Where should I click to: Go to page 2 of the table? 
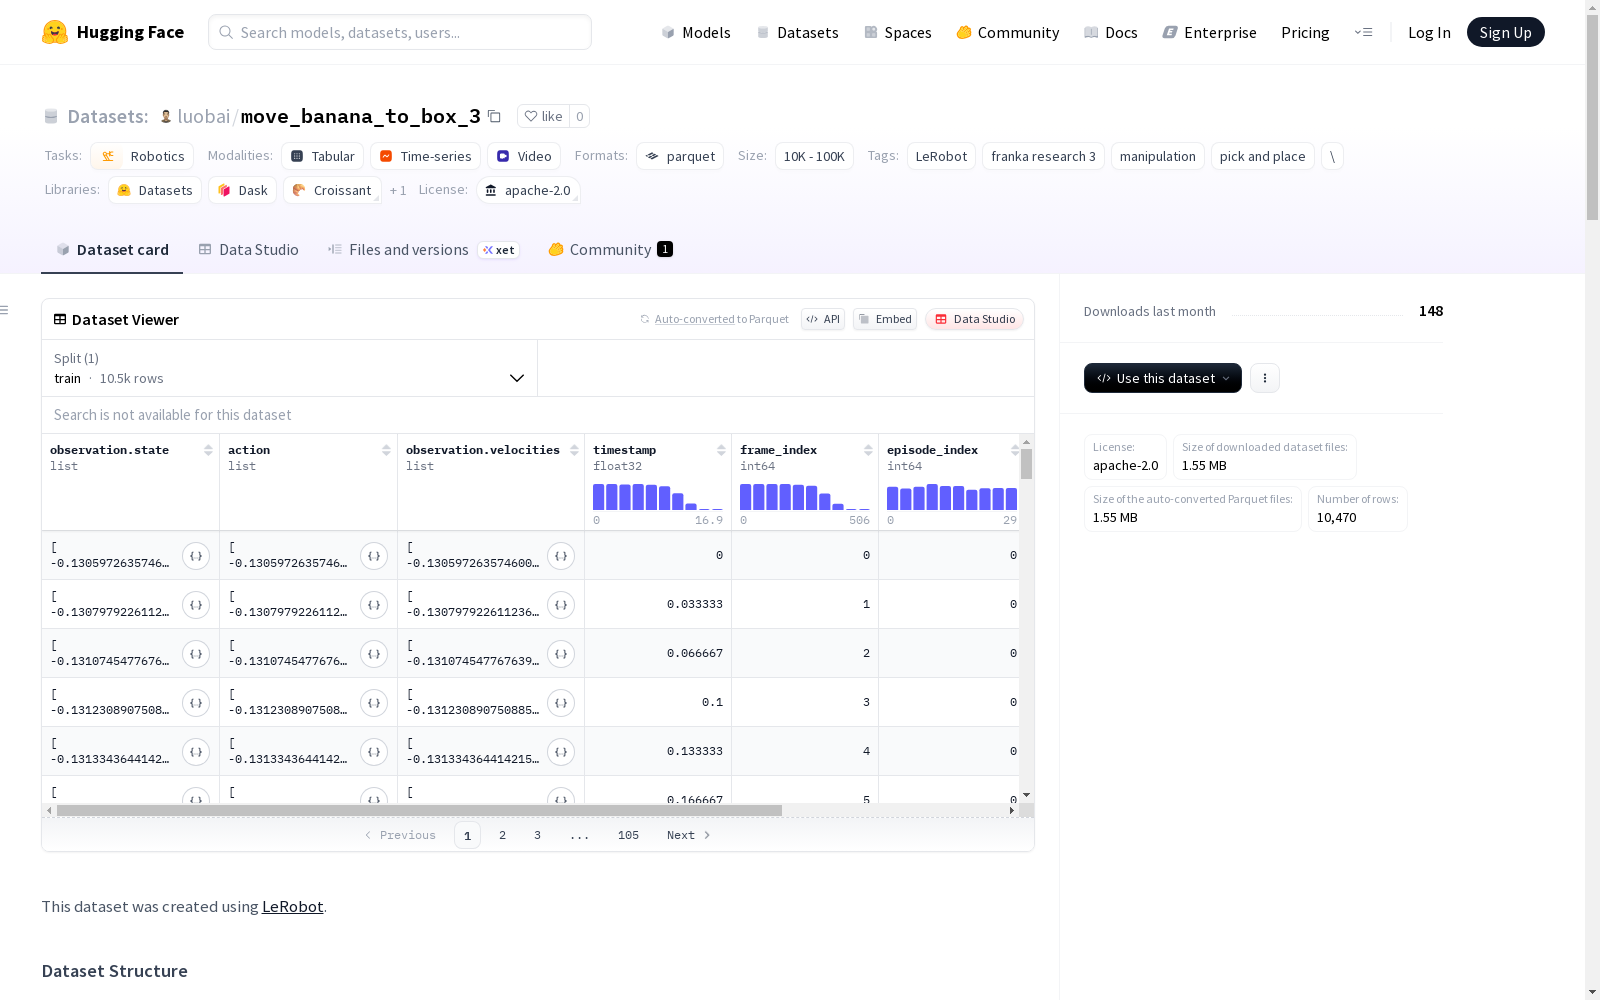(502, 835)
